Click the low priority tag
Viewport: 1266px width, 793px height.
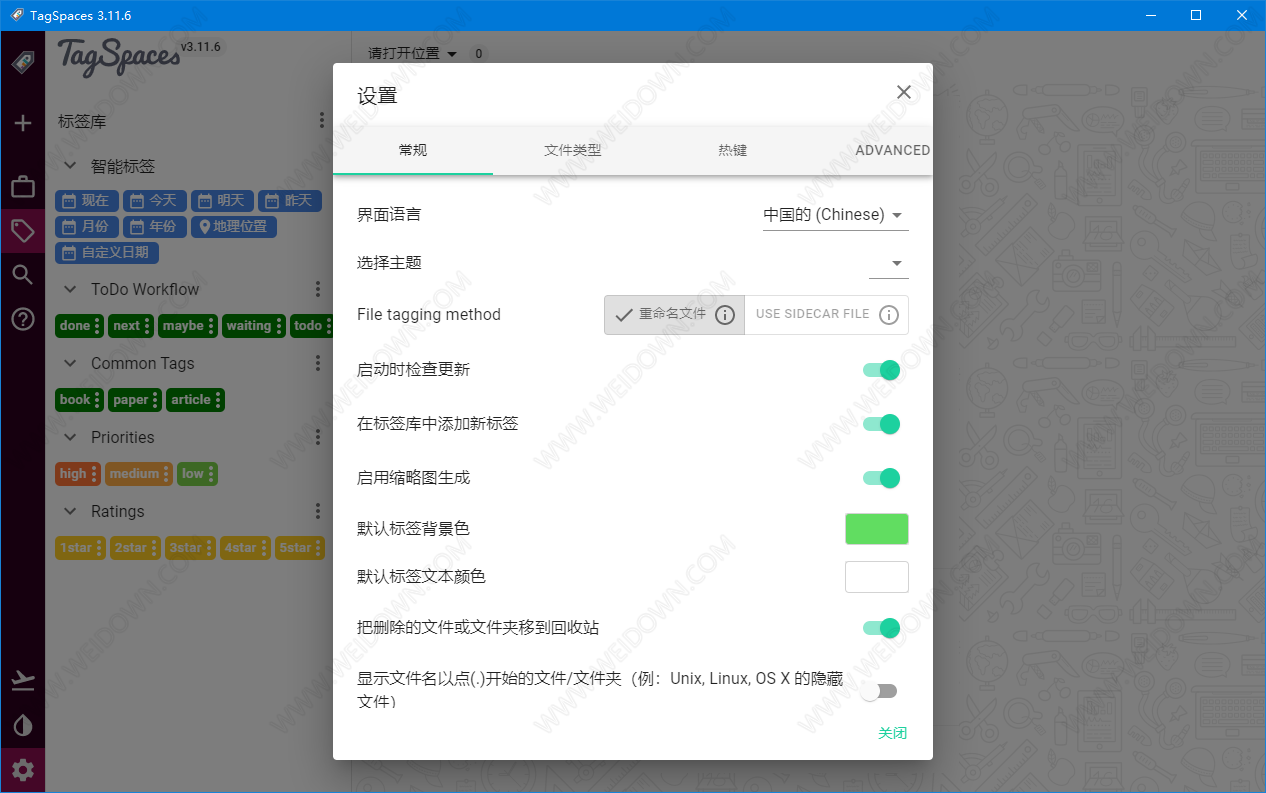[x=197, y=474]
